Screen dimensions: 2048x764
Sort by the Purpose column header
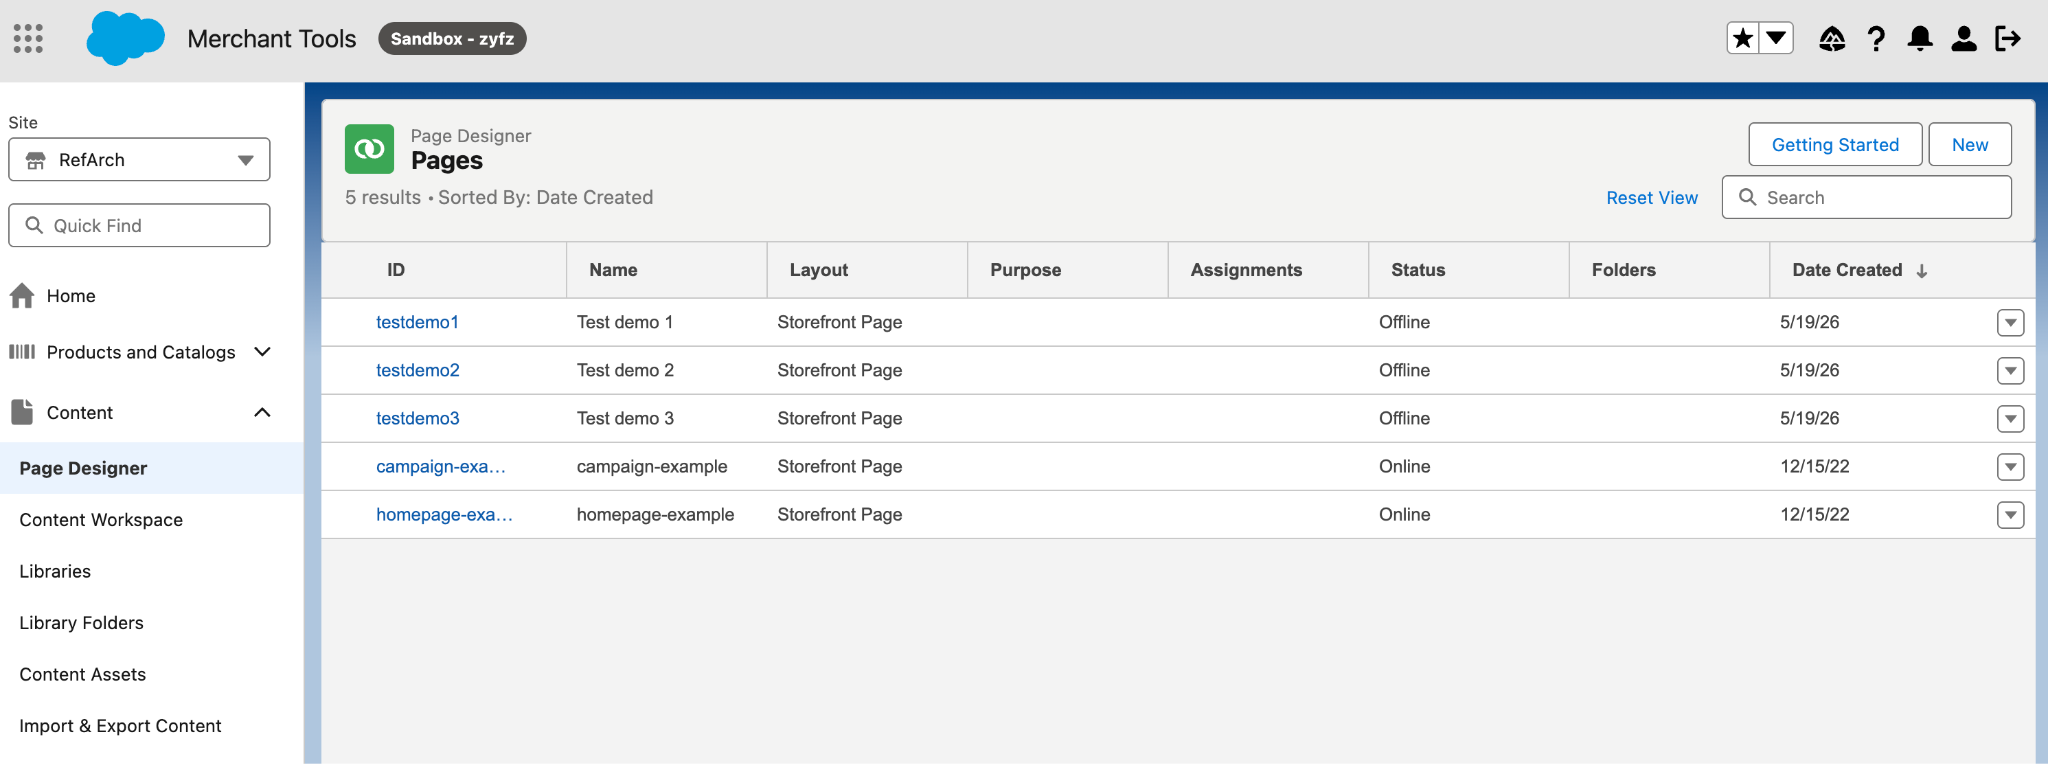1025,270
